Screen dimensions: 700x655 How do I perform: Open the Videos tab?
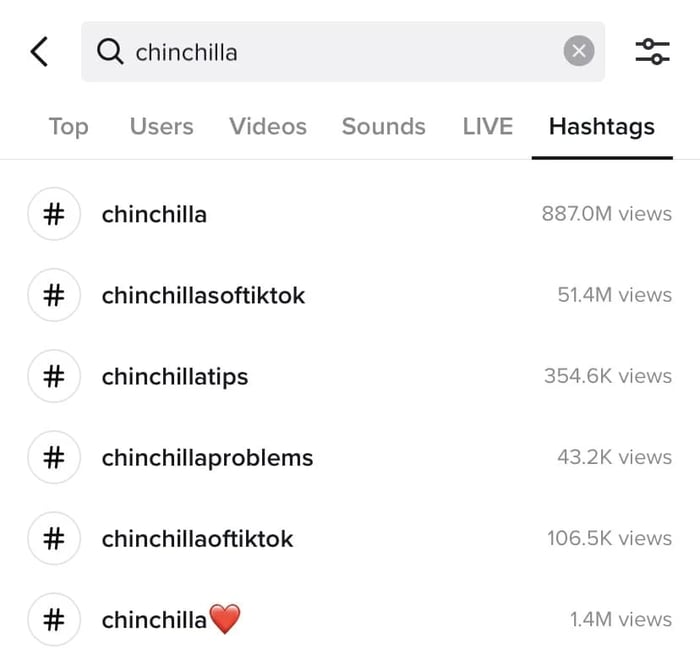[x=268, y=127]
